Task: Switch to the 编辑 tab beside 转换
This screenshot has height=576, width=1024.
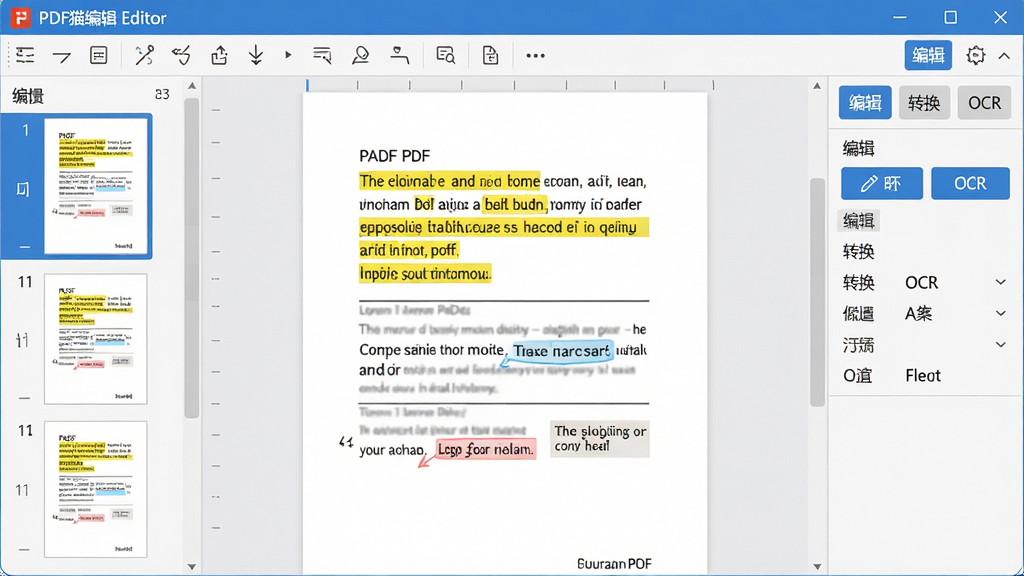Action: click(x=865, y=103)
